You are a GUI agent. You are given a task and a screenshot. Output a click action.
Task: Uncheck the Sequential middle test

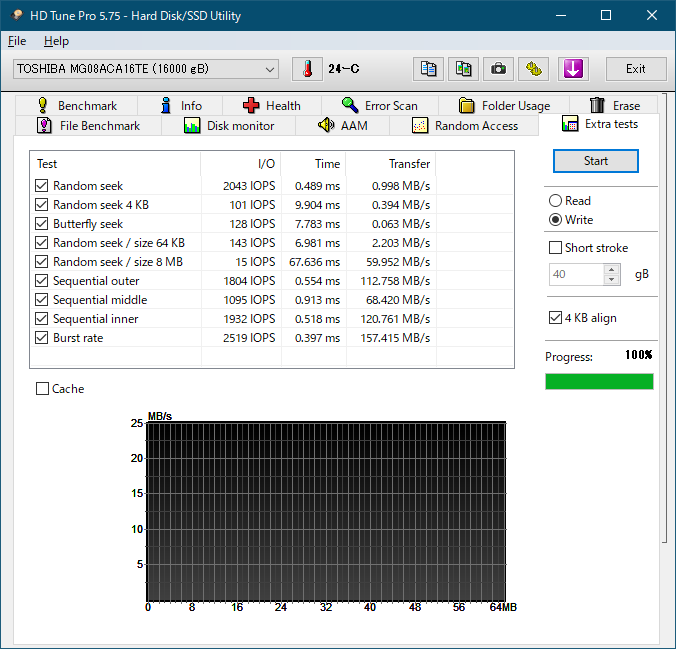[41, 300]
